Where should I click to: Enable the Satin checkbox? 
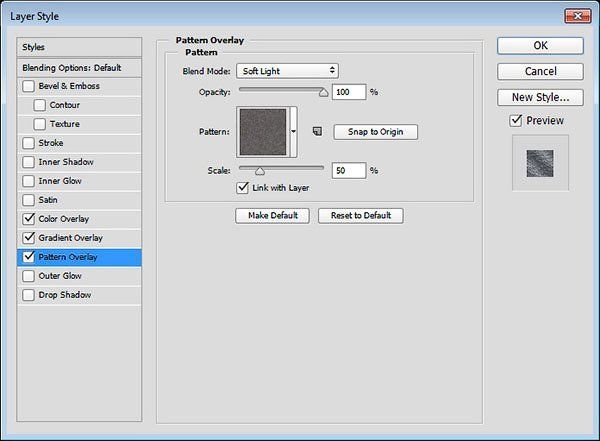coord(28,200)
